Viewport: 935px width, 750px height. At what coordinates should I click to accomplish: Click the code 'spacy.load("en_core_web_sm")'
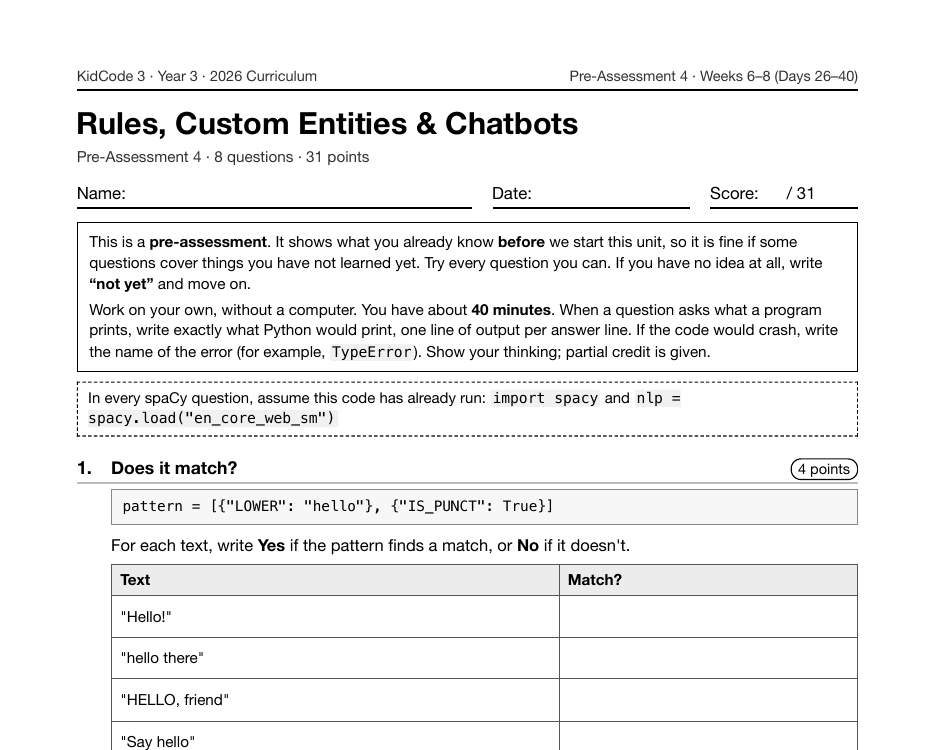[212, 419]
